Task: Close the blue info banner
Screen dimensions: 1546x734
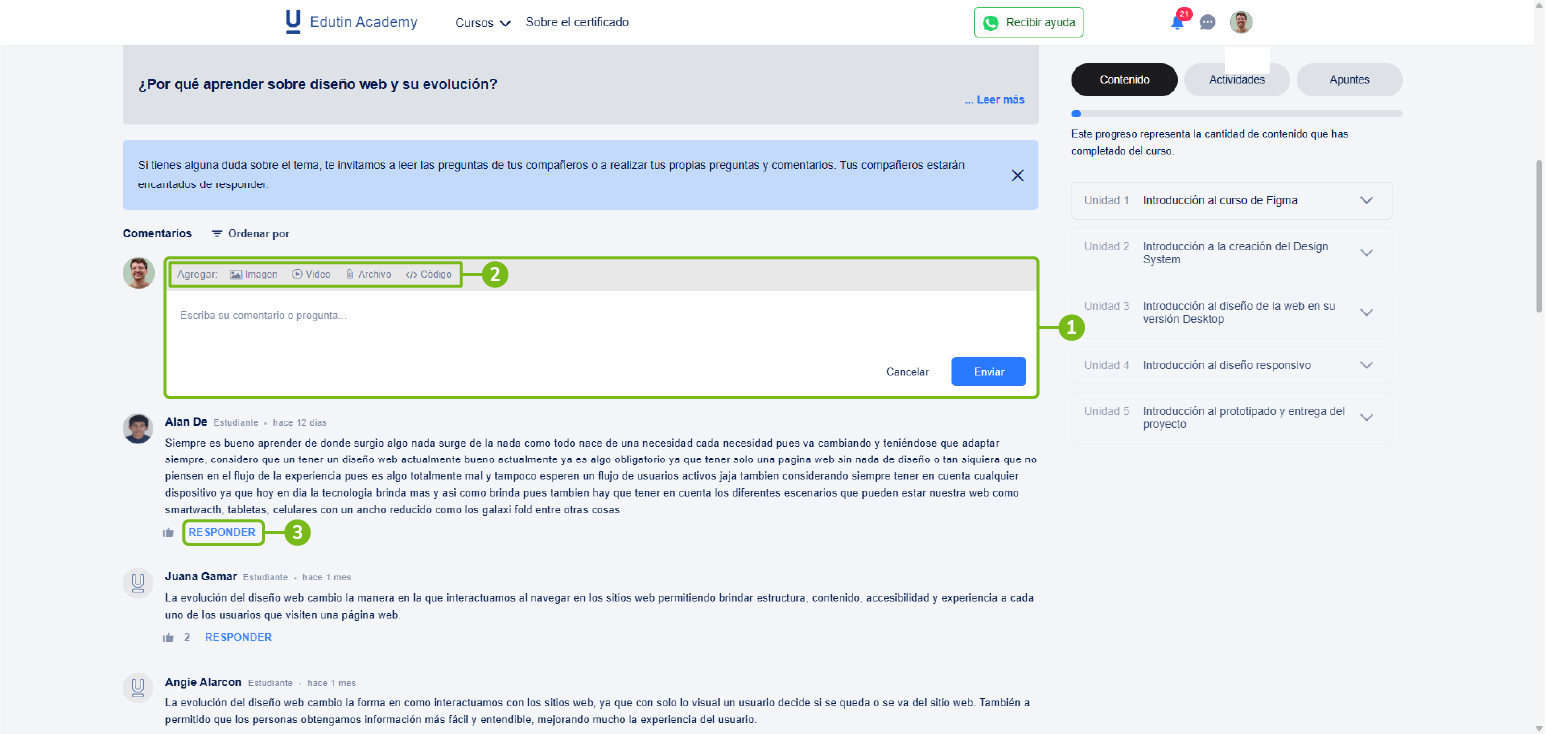Action: tap(1017, 175)
